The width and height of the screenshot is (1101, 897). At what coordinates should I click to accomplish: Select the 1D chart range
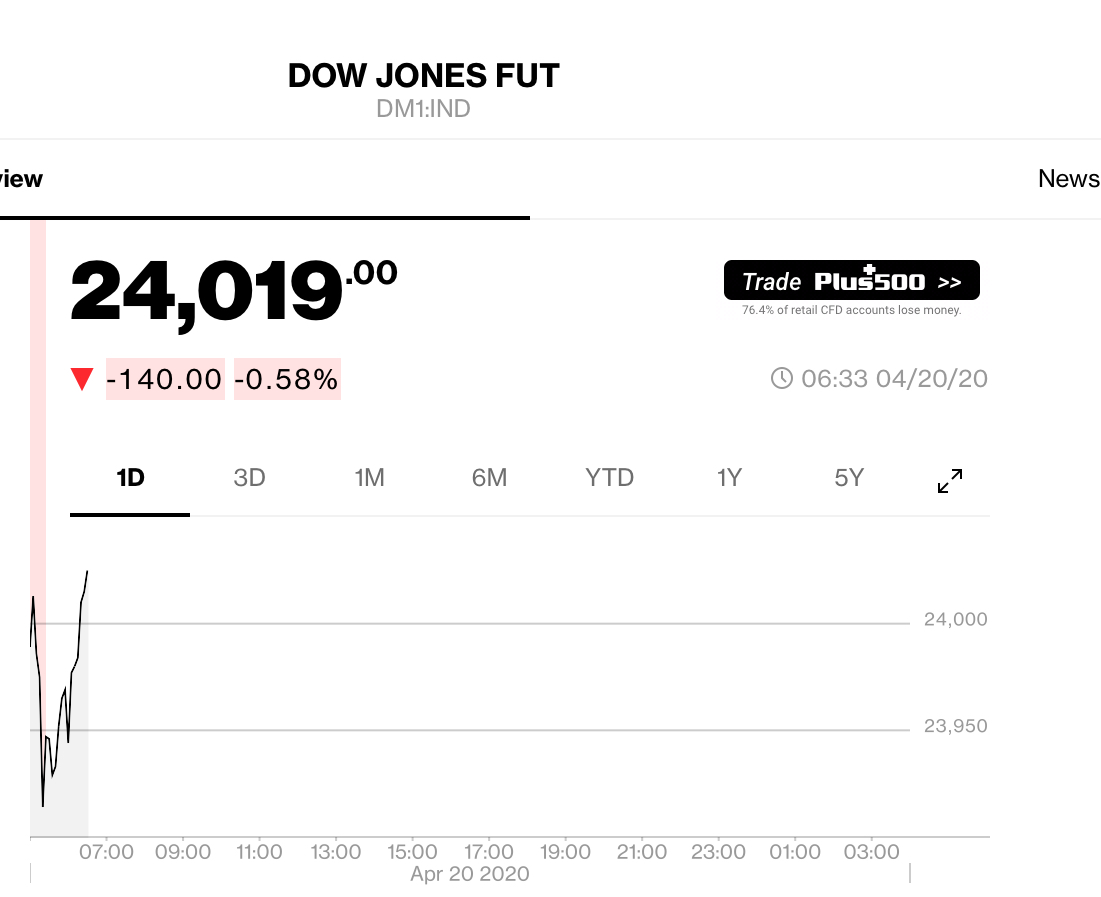pyautogui.click(x=130, y=478)
